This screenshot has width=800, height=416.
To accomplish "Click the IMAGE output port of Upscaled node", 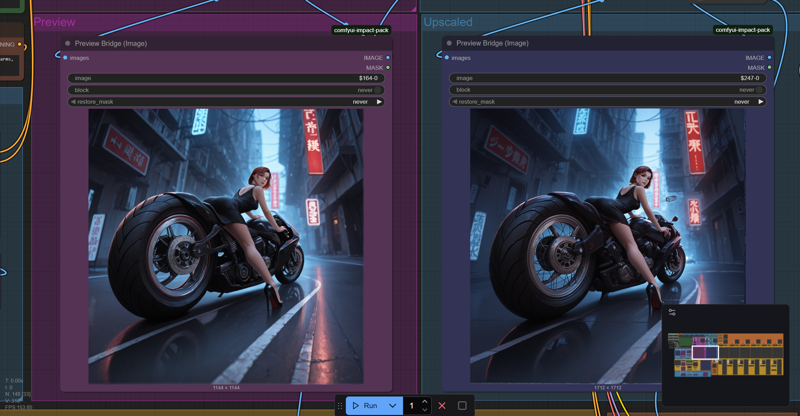I will coord(770,58).
